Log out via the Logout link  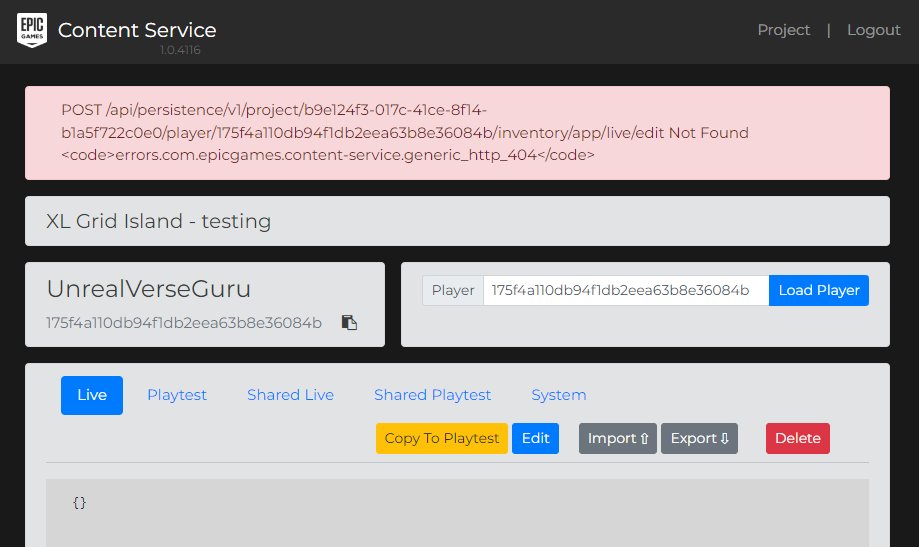873,30
